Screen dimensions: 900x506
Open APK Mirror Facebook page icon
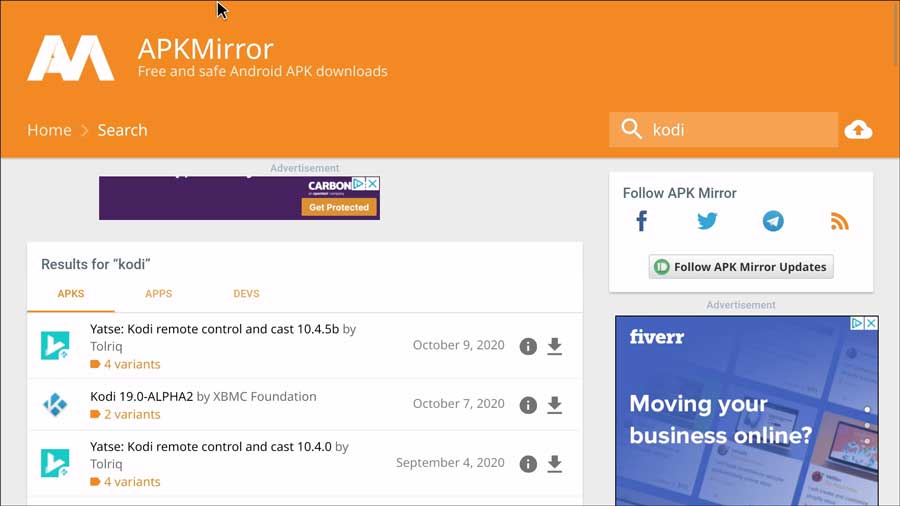point(642,221)
